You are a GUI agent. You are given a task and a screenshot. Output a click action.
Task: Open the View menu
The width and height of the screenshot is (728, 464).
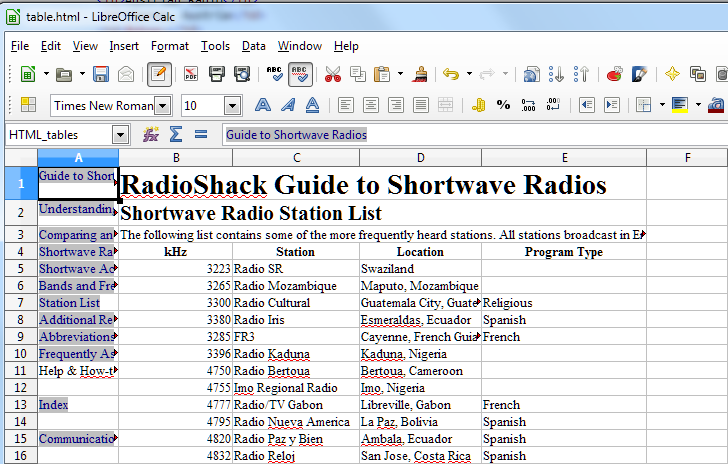pyautogui.click(x=85, y=46)
